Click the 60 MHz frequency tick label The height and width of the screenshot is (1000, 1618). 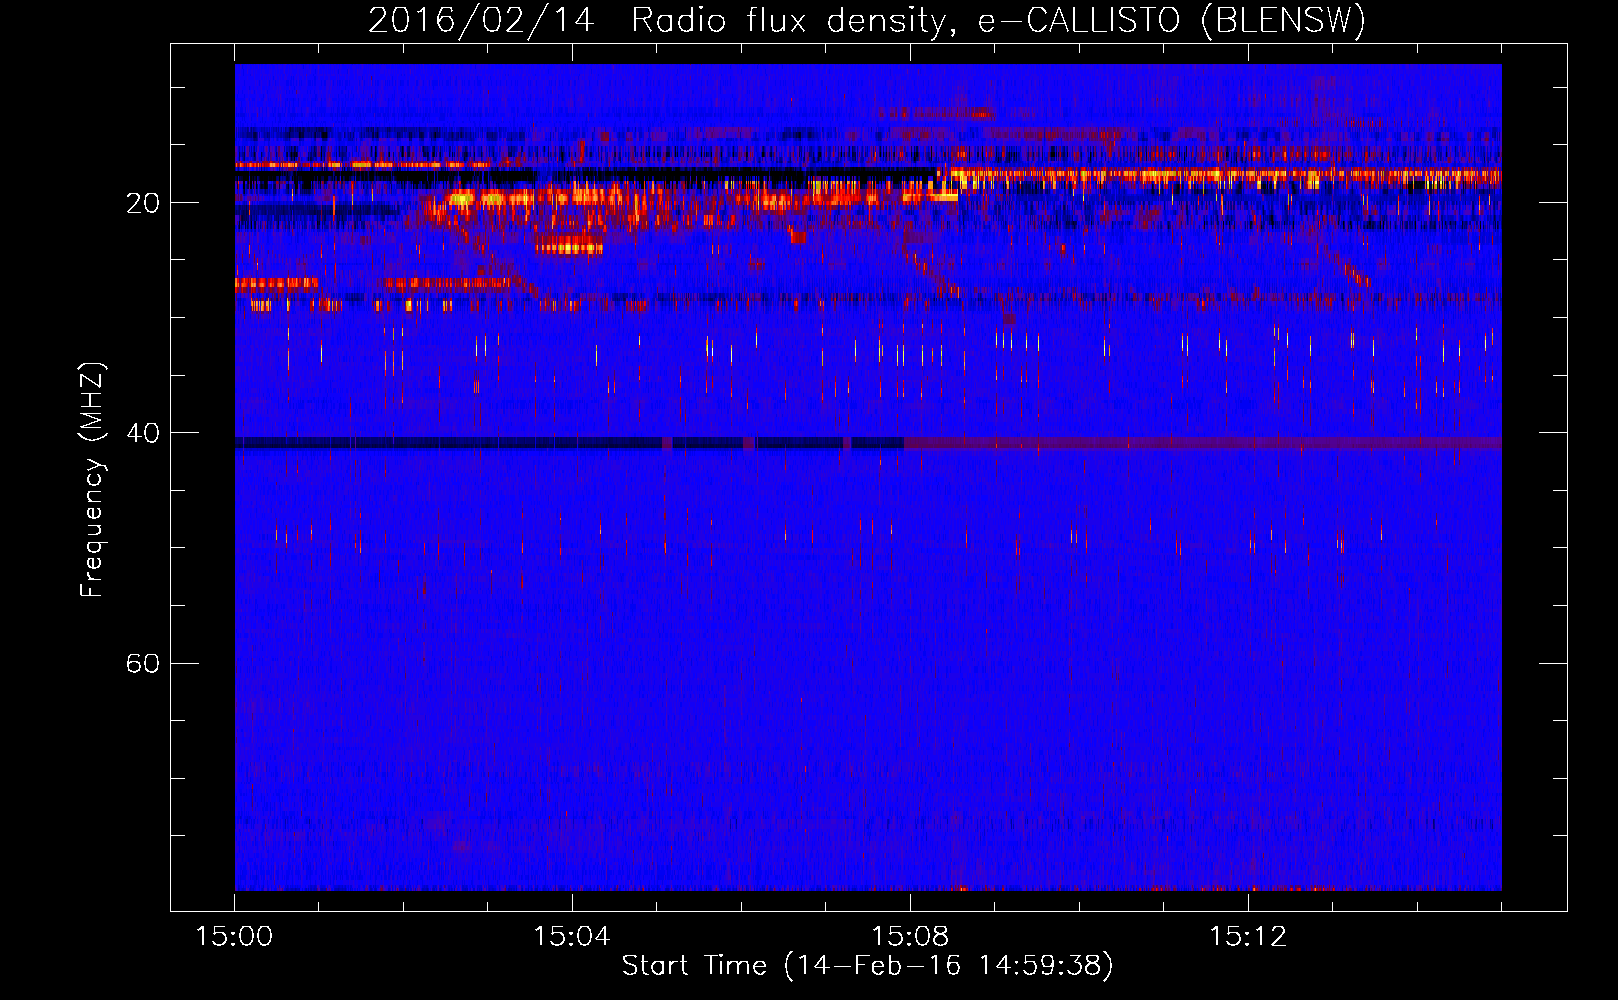142,664
